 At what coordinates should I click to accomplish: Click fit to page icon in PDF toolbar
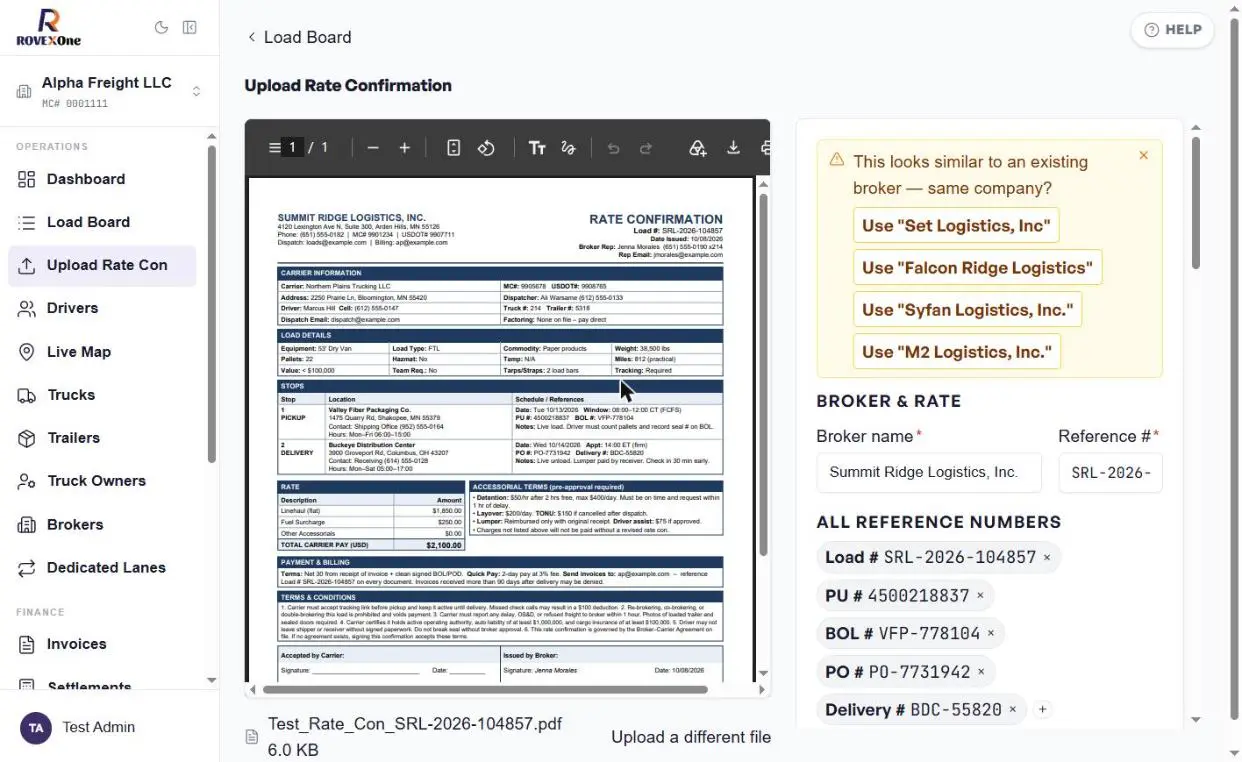[x=453, y=148]
